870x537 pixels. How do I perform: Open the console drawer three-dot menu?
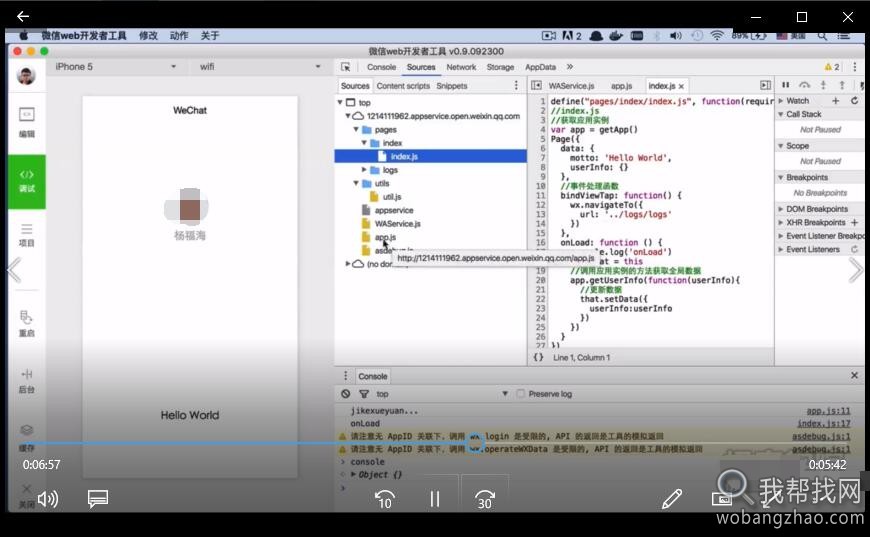pos(346,376)
